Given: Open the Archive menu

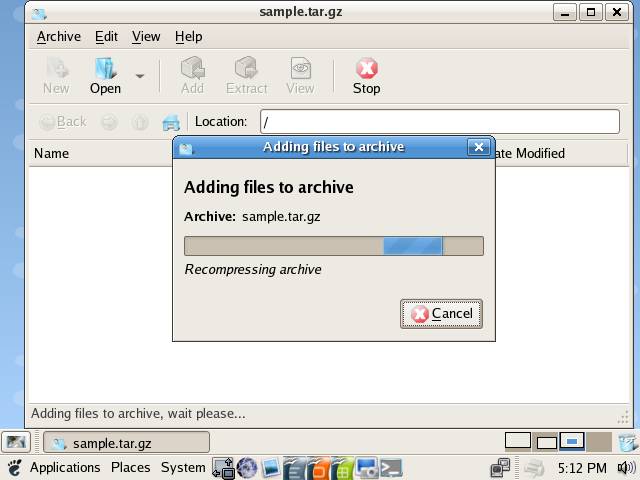Looking at the screenshot, I should click(58, 36).
